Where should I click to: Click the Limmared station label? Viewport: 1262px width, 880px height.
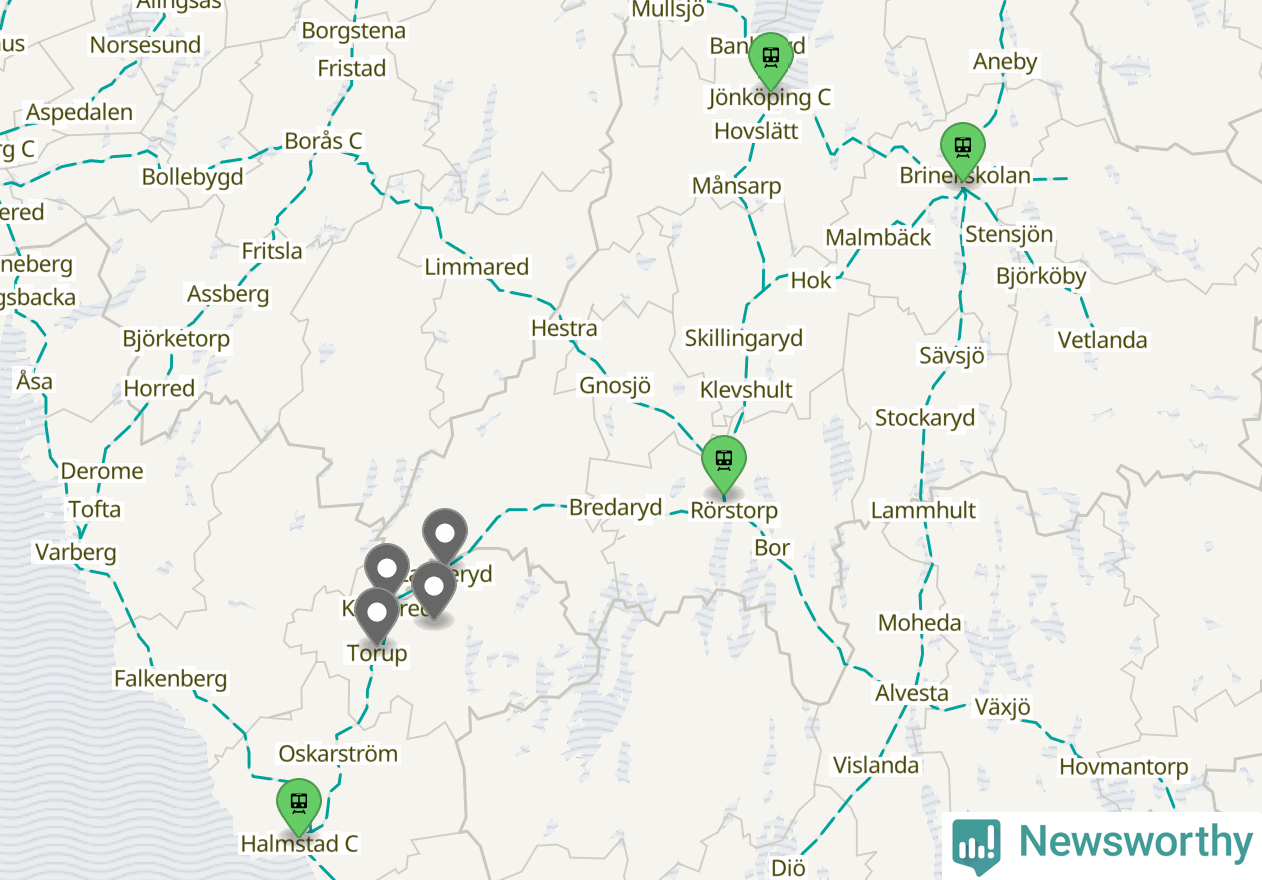click(477, 267)
